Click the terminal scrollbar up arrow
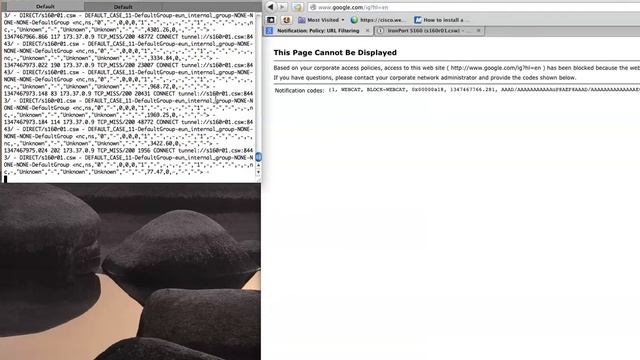Image resolution: width=640 pixels, height=360 pixels. point(258,165)
